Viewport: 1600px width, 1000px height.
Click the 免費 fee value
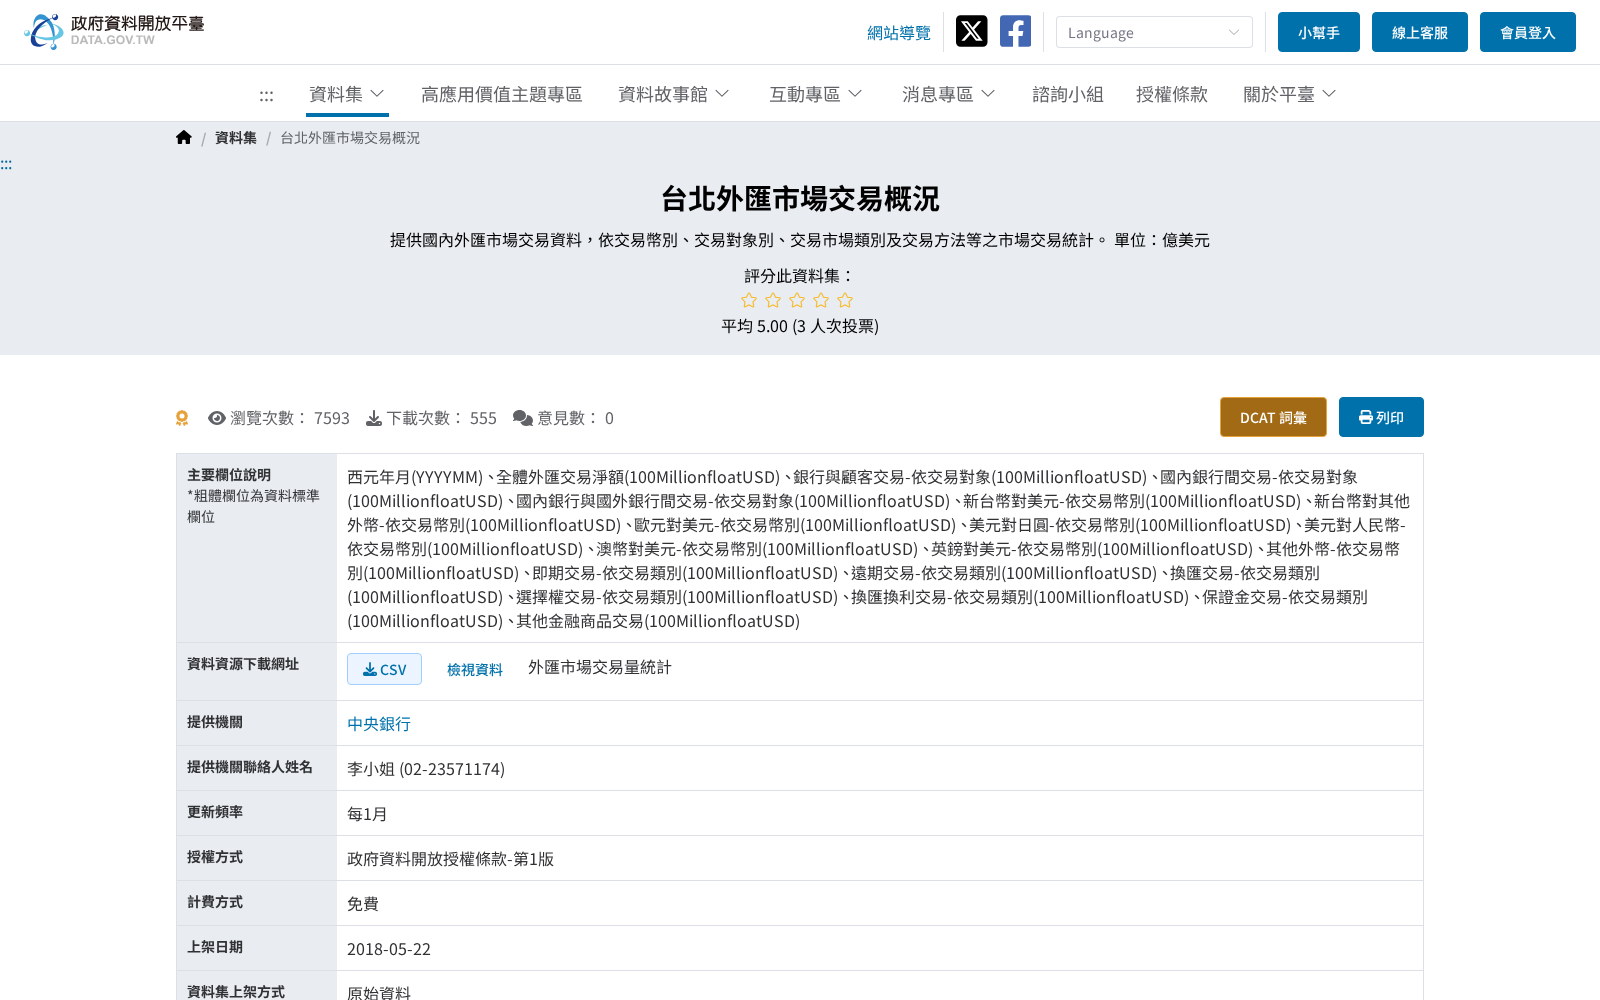point(363,904)
